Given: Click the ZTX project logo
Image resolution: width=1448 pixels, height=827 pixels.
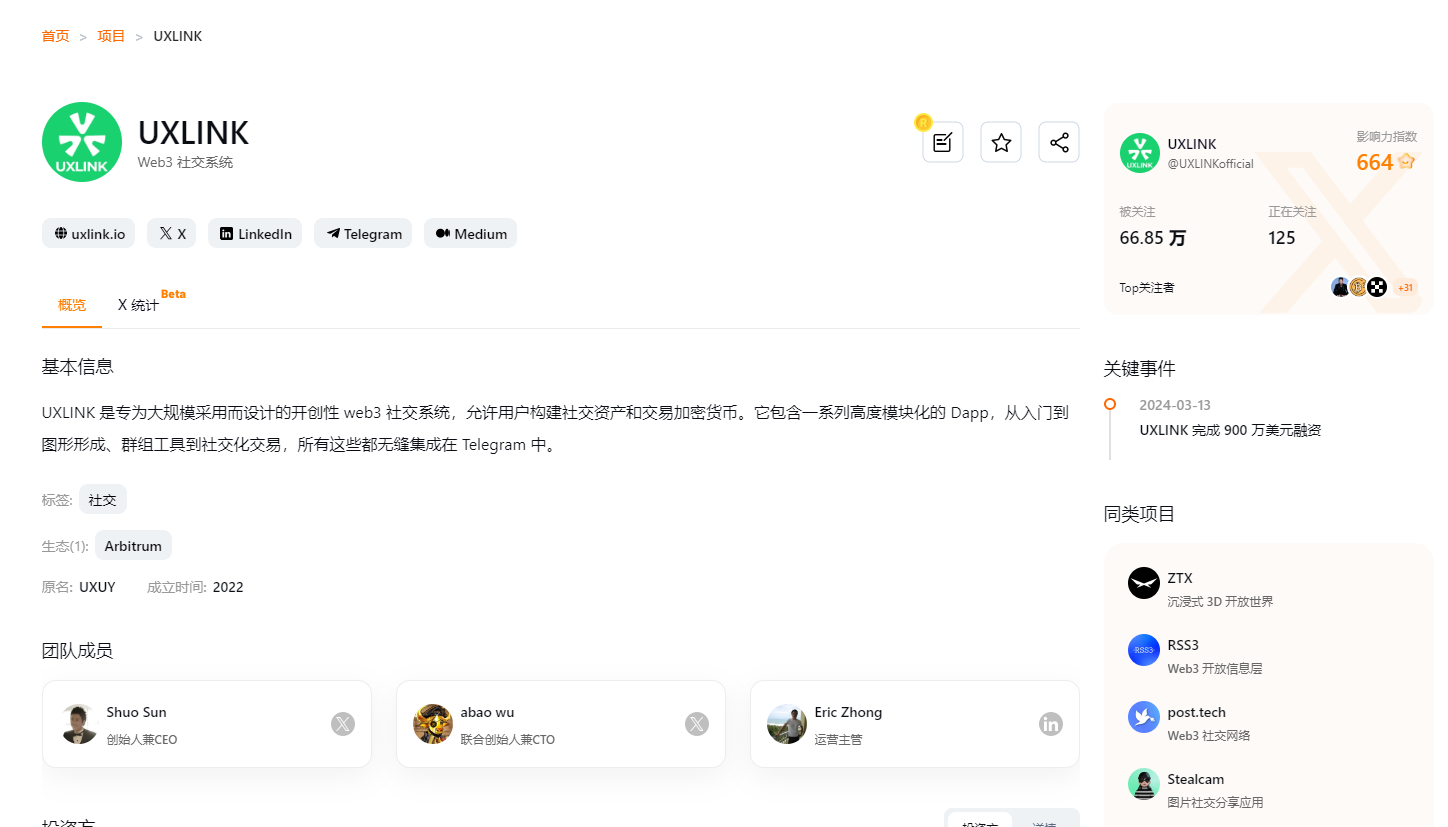Looking at the screenshot, I should coord(1144,583).
